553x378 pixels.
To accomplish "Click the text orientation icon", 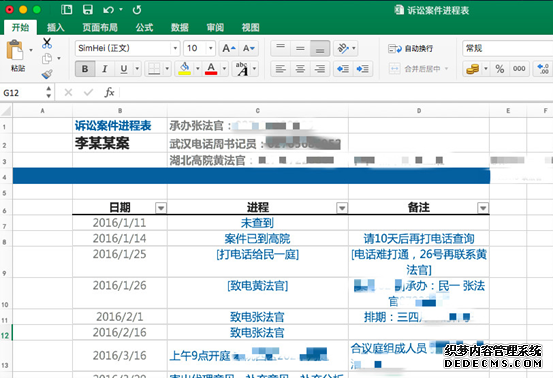I will click(x=342, y=48).
